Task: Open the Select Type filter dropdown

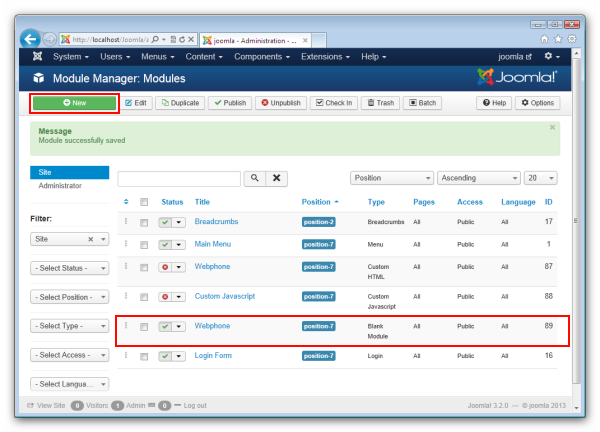Action: [x=69, y=326]
